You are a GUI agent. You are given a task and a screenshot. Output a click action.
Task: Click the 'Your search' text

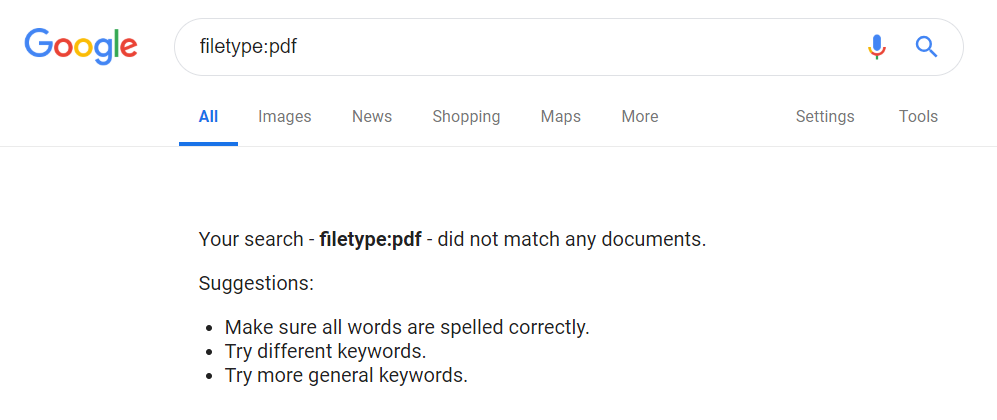click(x=250, y=240)
